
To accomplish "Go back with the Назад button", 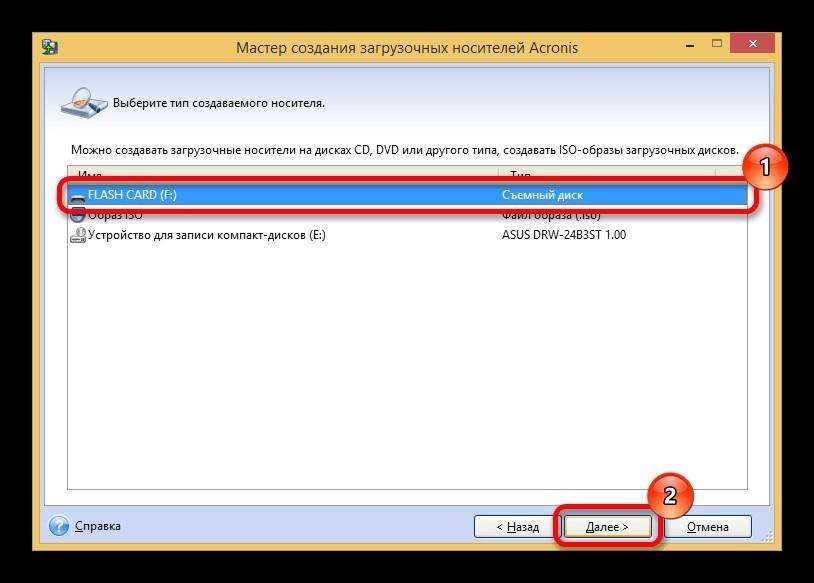I will click(517, 527).
